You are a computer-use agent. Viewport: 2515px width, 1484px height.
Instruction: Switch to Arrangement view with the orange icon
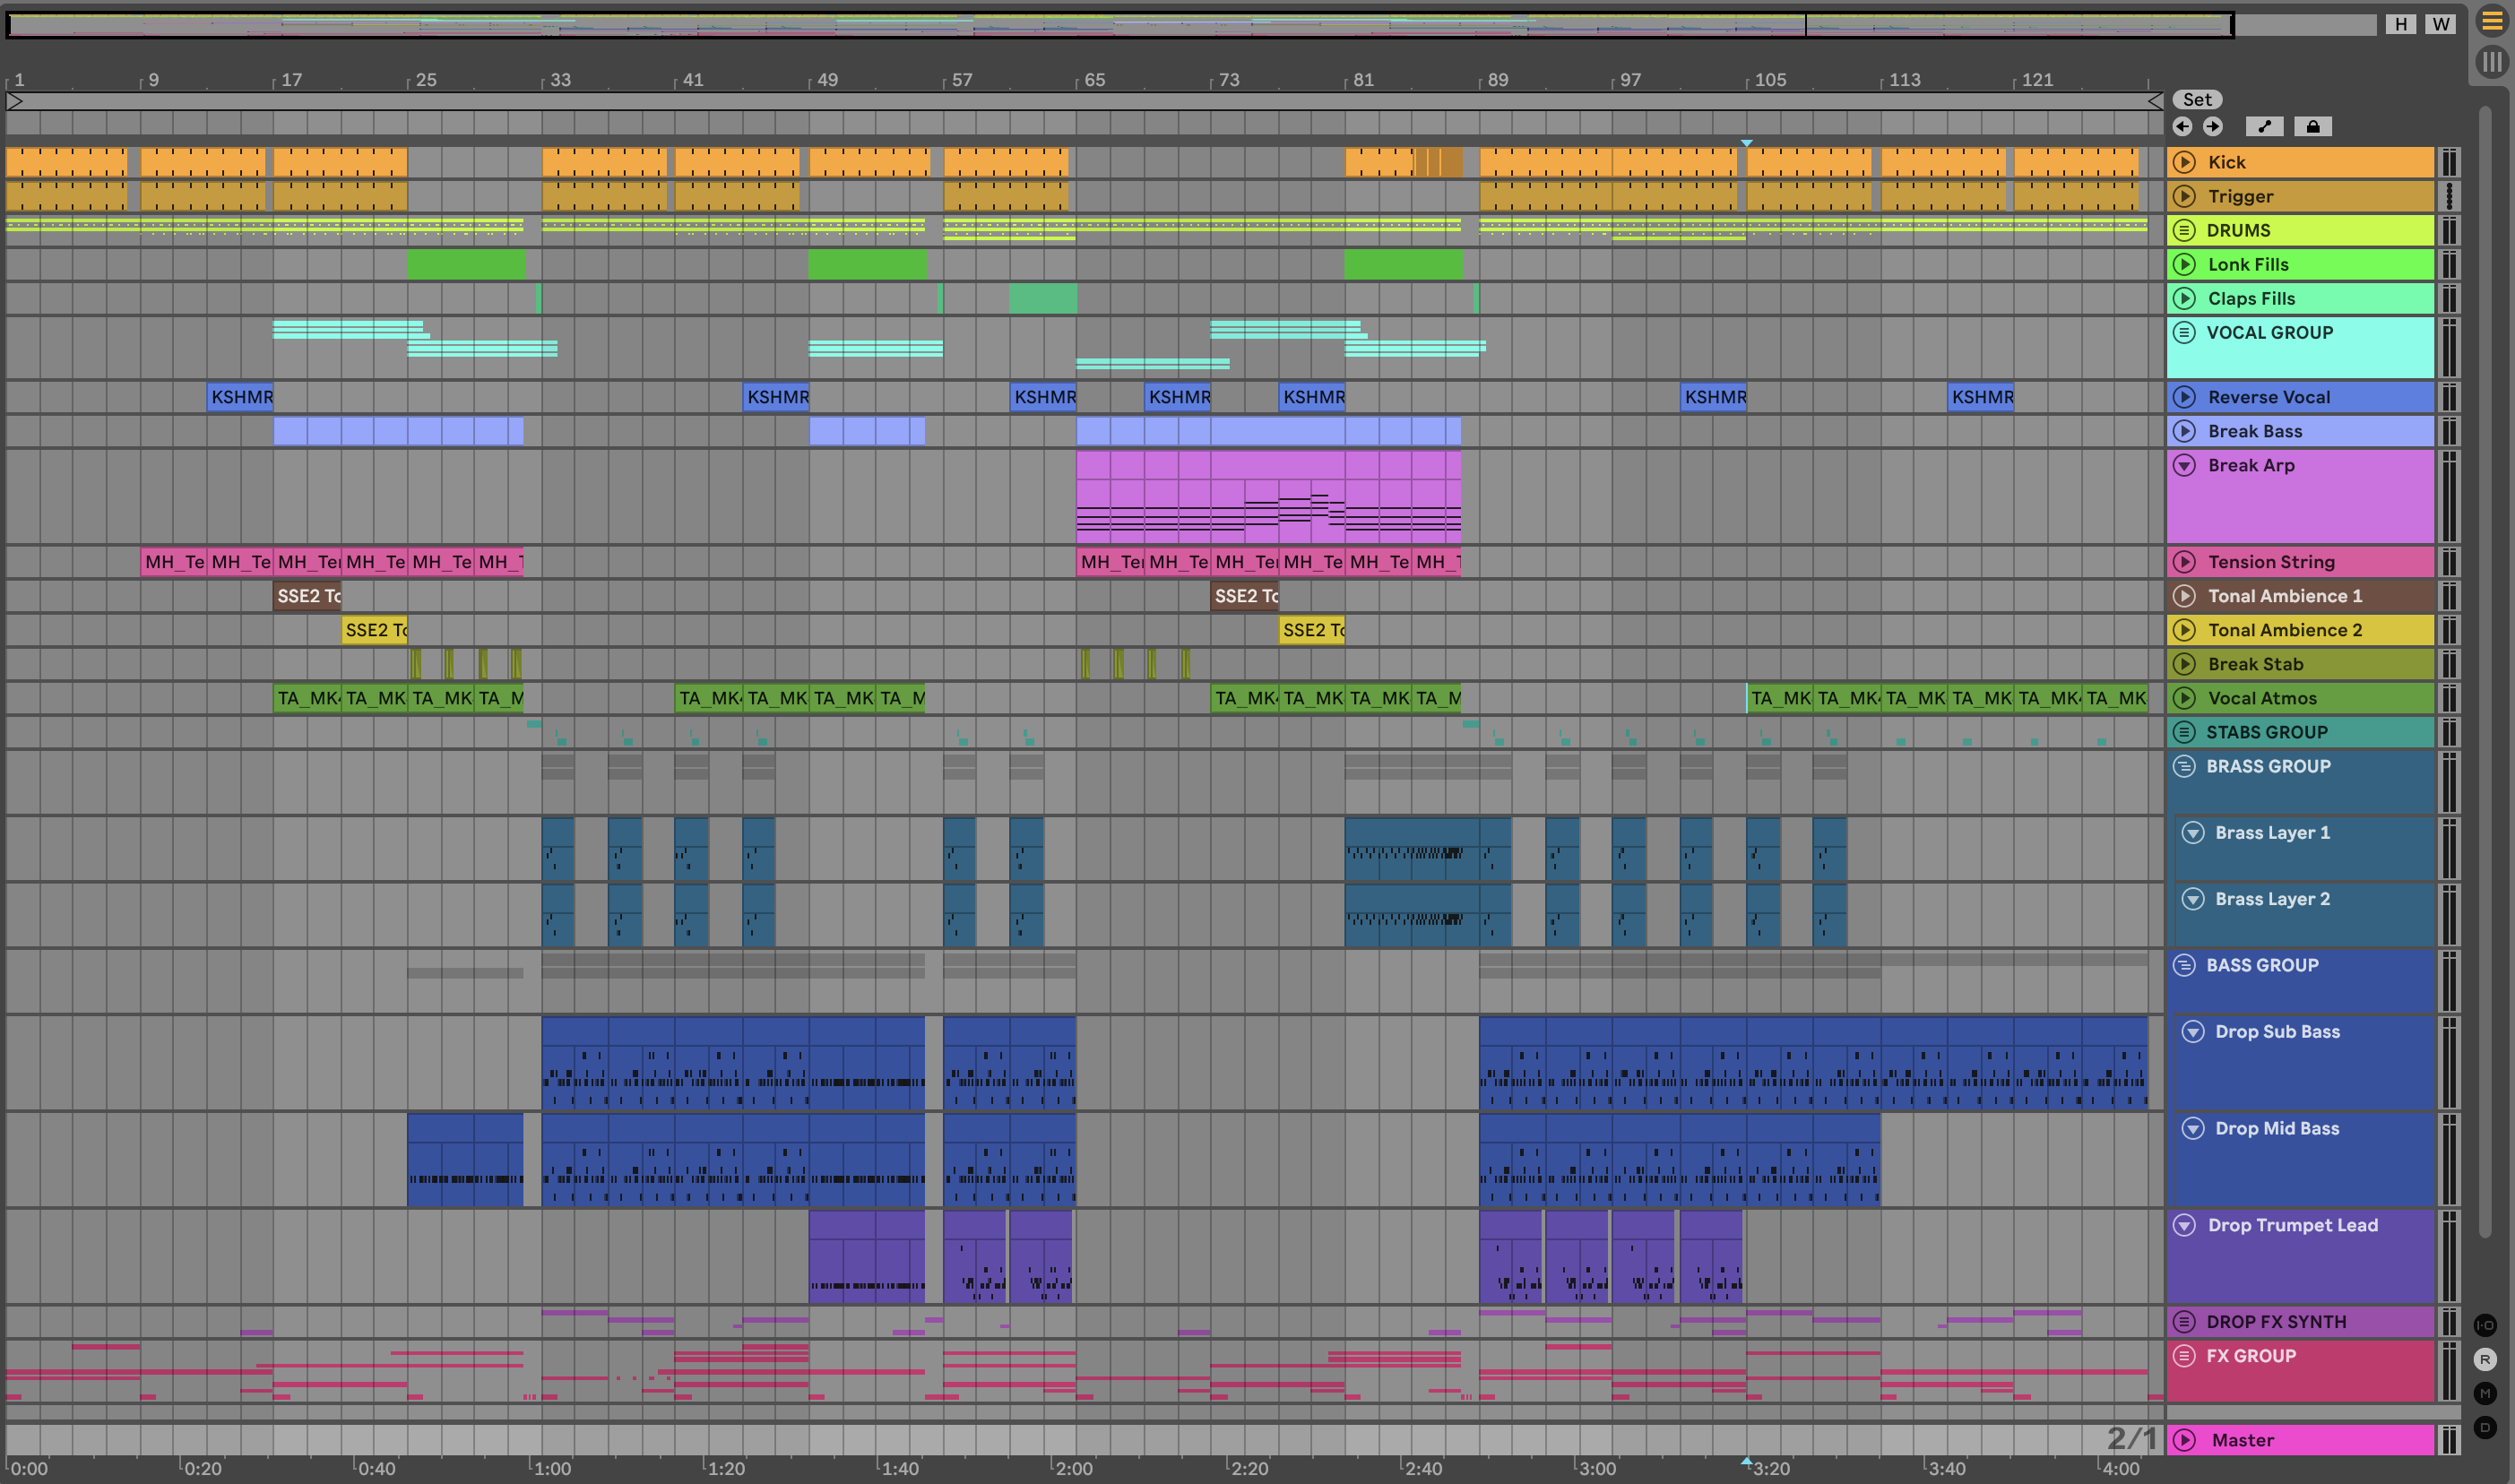tap(2491, 22)
